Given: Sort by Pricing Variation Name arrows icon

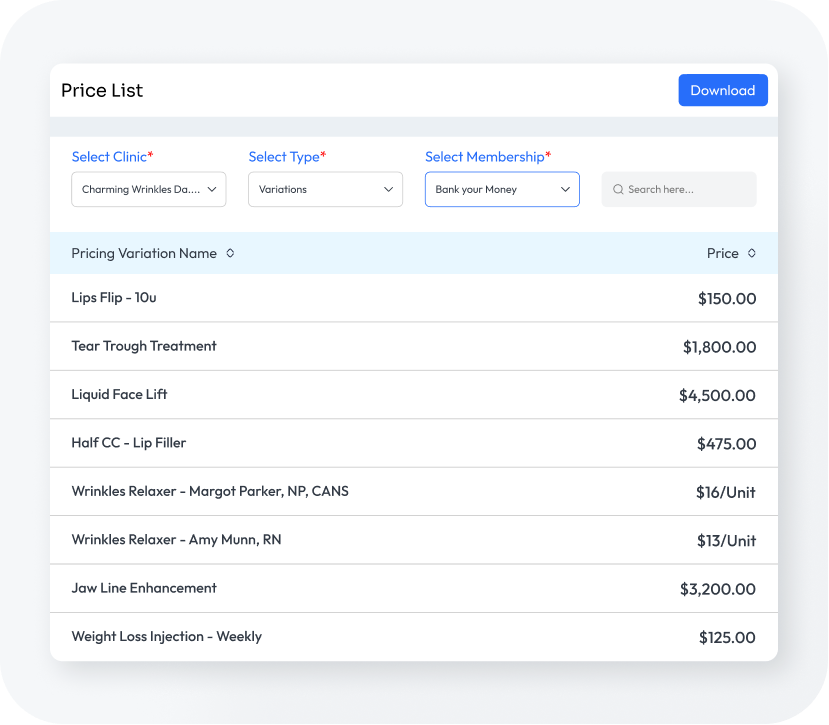Looking at the screenshot, I should point(230,254).
